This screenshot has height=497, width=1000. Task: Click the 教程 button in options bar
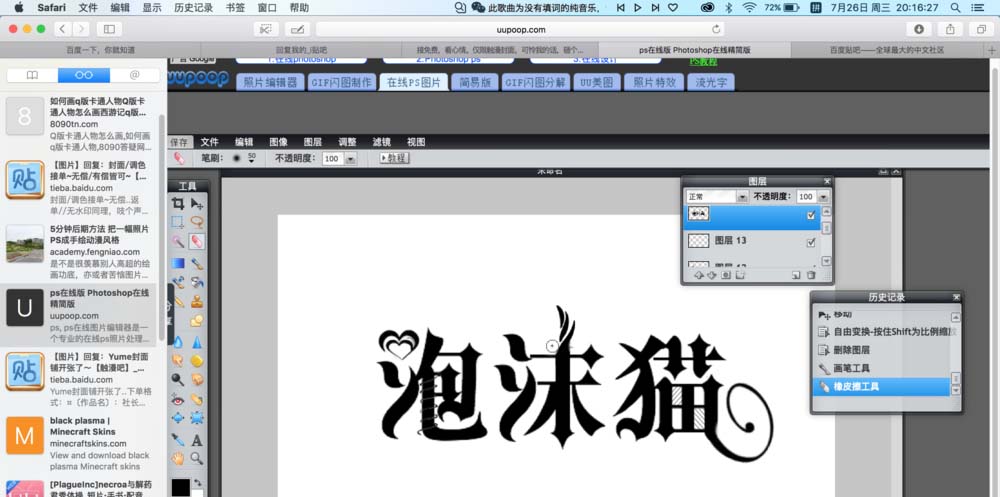[x=394, y=158]
